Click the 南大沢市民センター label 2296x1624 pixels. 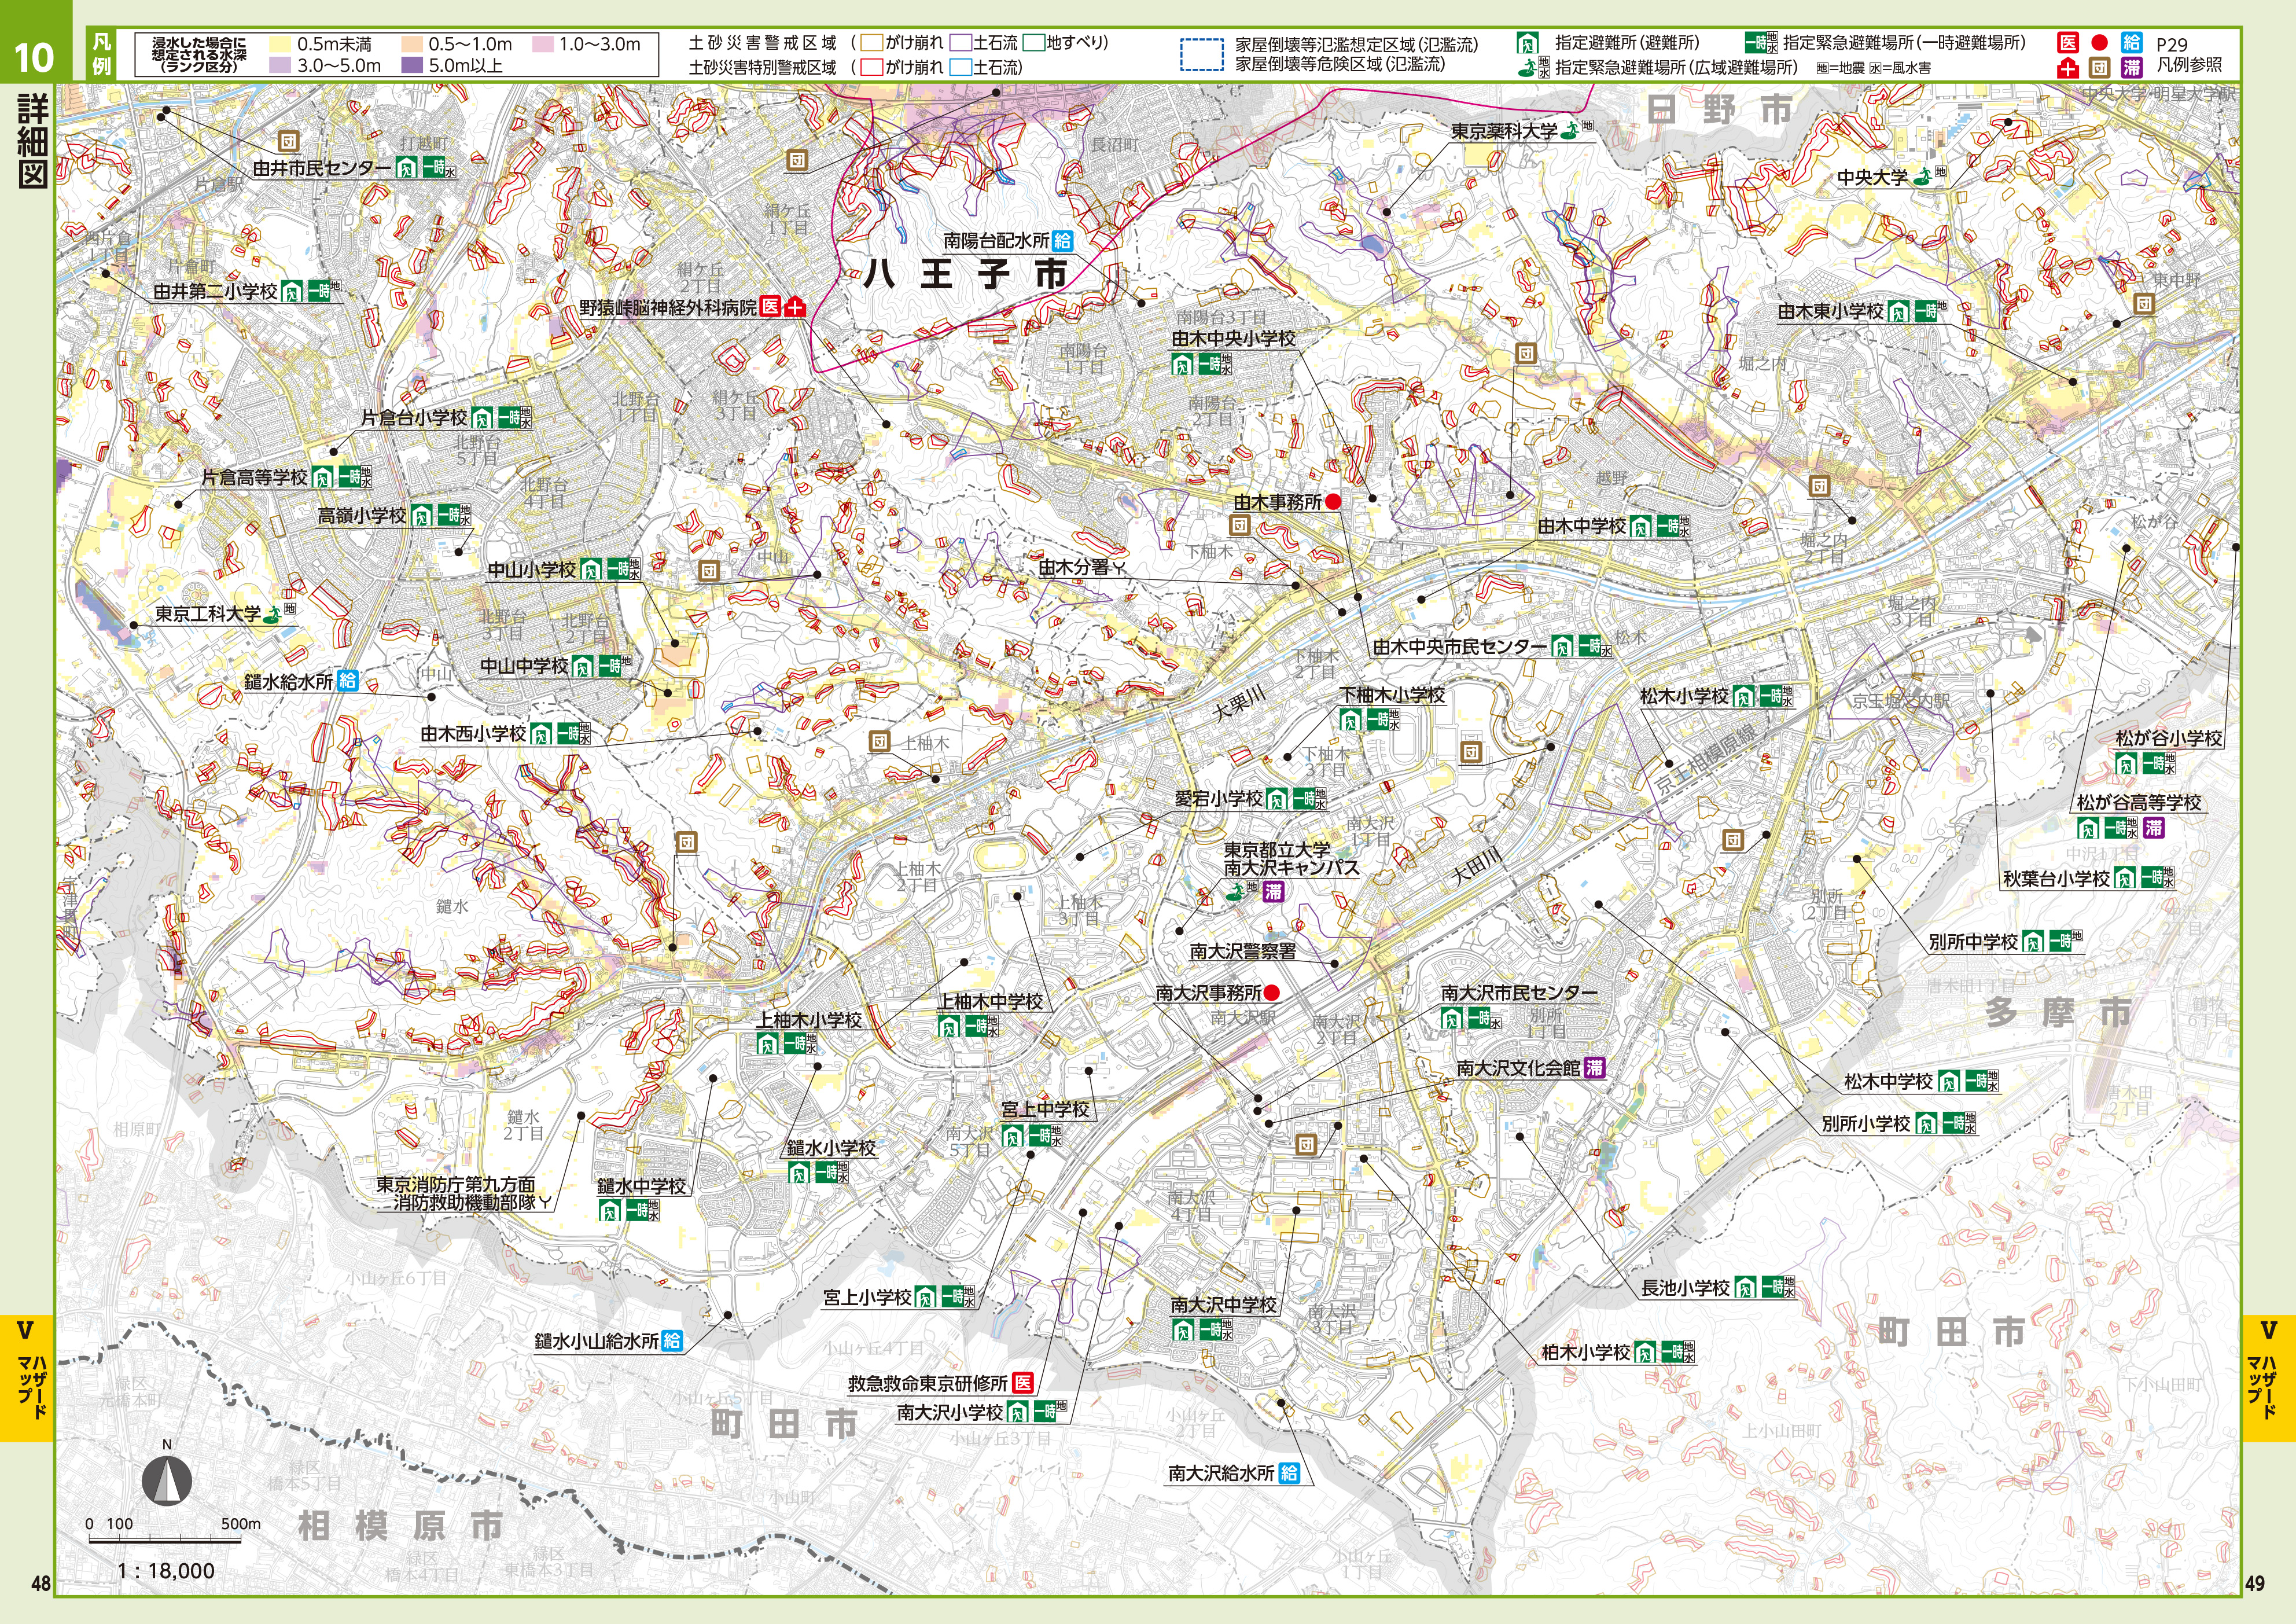(x=1519, y=993)
